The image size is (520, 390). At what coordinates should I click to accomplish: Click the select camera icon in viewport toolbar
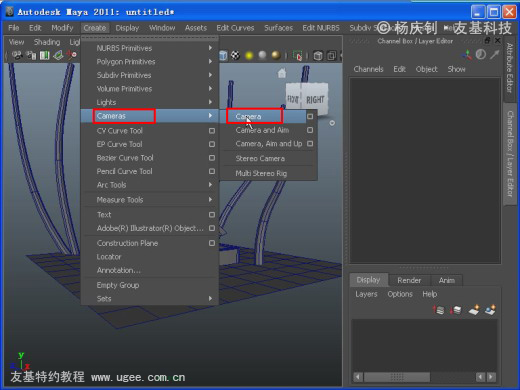(x=17, y=55)
